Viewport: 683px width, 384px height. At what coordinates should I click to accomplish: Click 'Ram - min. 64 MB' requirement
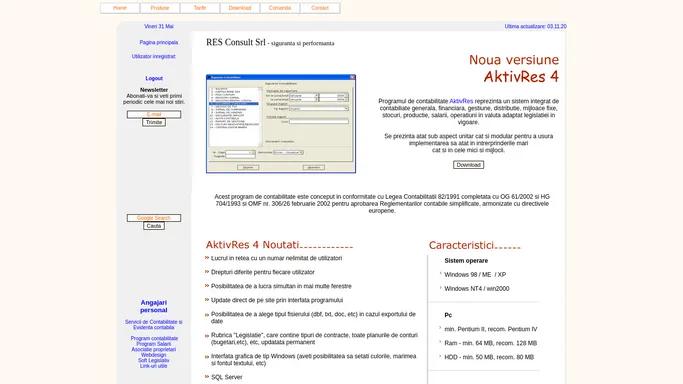[490, 343]
